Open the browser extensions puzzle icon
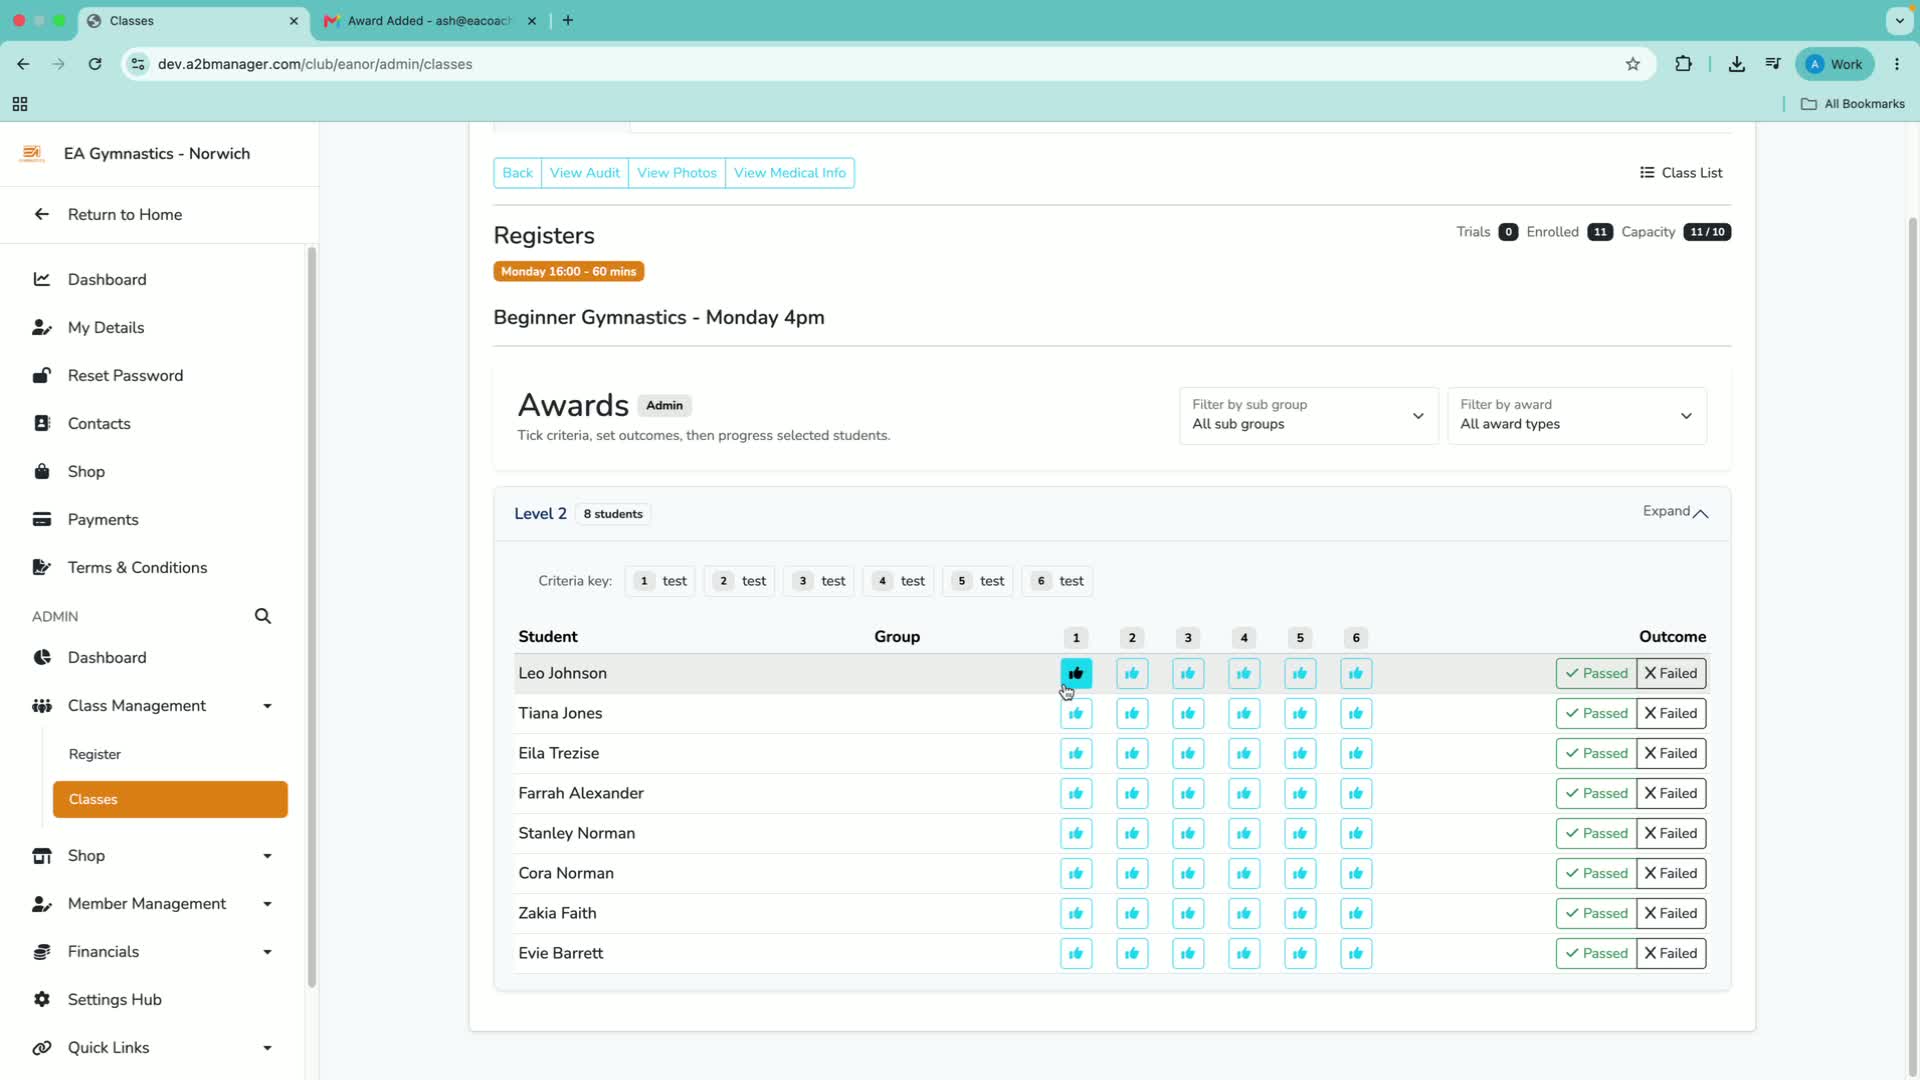1920x1080 pixels. [1684, 64]
